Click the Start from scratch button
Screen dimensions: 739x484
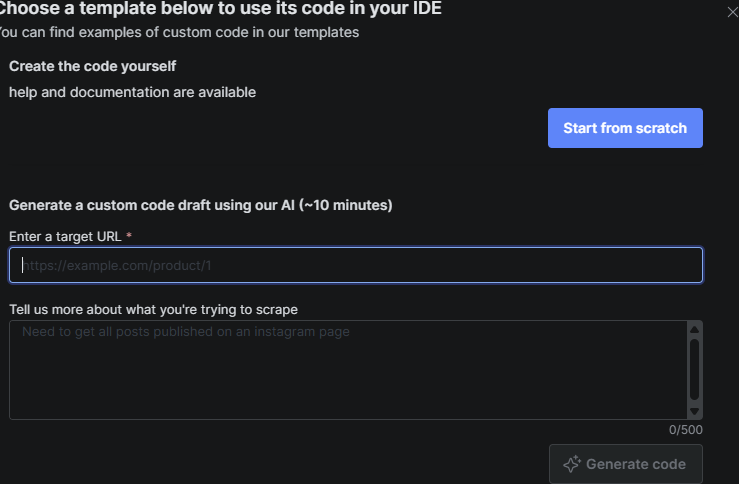click(x=625, y=128)
